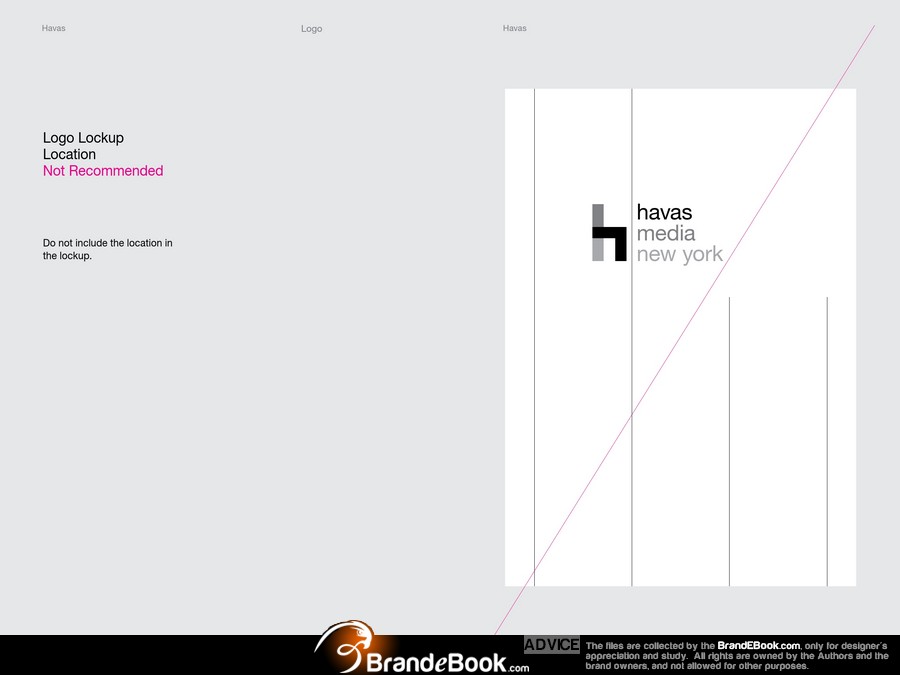Click the 'new york' location text
The width and height of the screenshot is (900, 675).
(680, 254)
